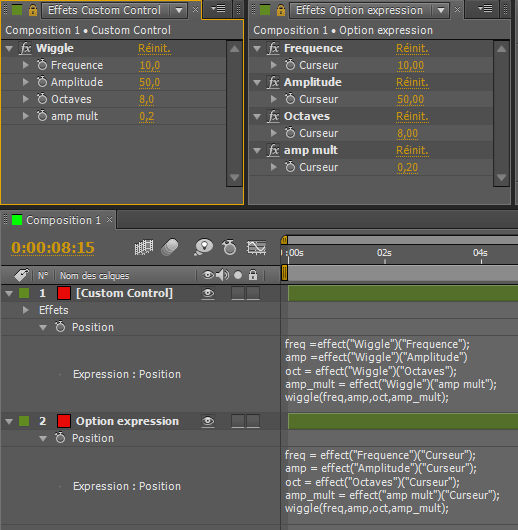The width and height of the screenshot is (518, 530).
Task: Hide the Custom Control layer with eye icon
Action: point(208,293)
